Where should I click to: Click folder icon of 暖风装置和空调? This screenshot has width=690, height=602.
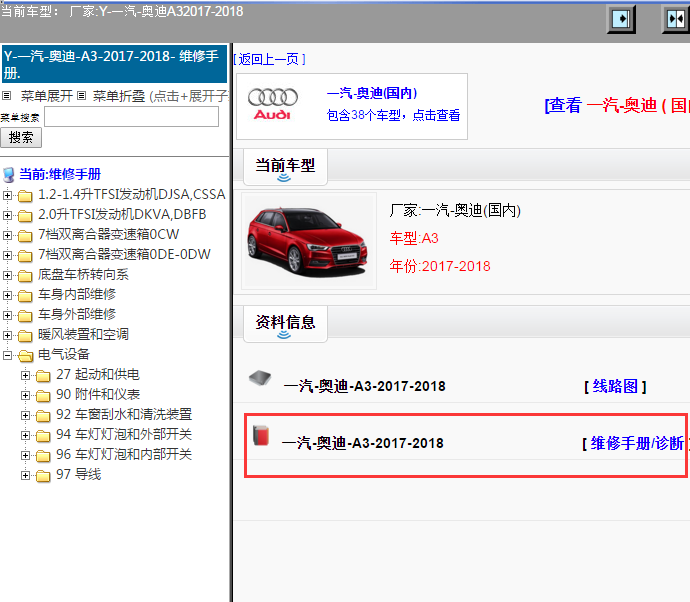click(25, 335)
